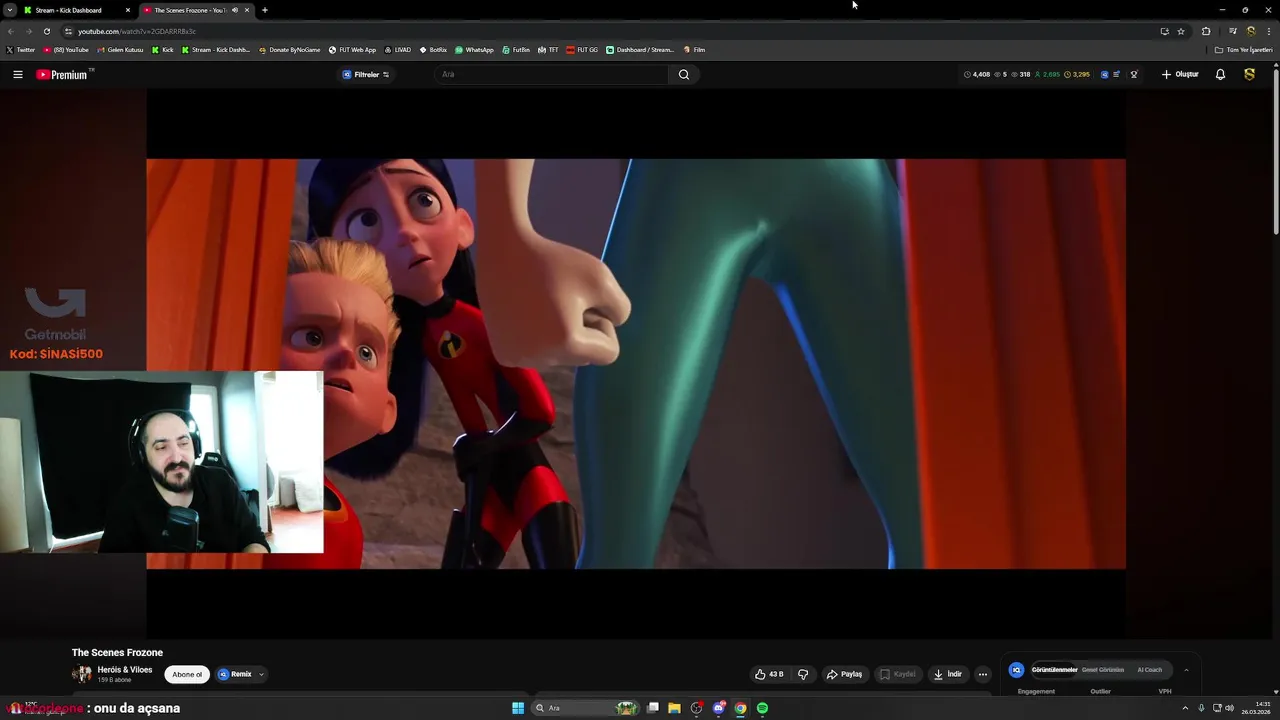Go to YouTube Premium home logo
The image size is (1280, 720).
pos(64,74)
